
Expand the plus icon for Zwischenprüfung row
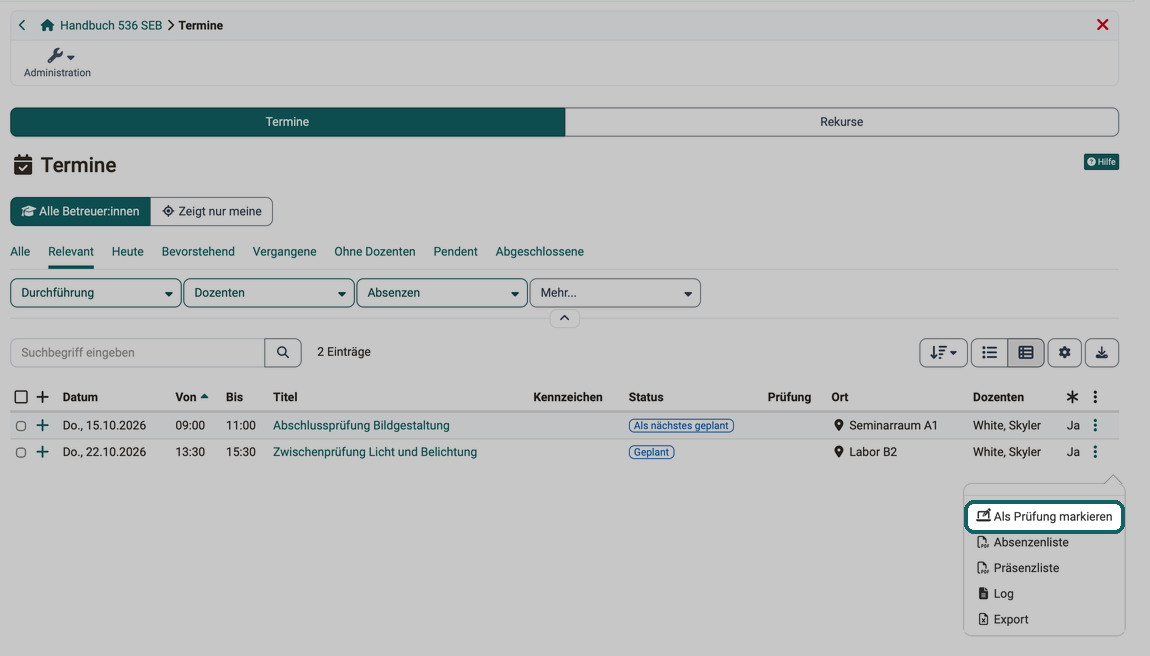tap(43, 452)
